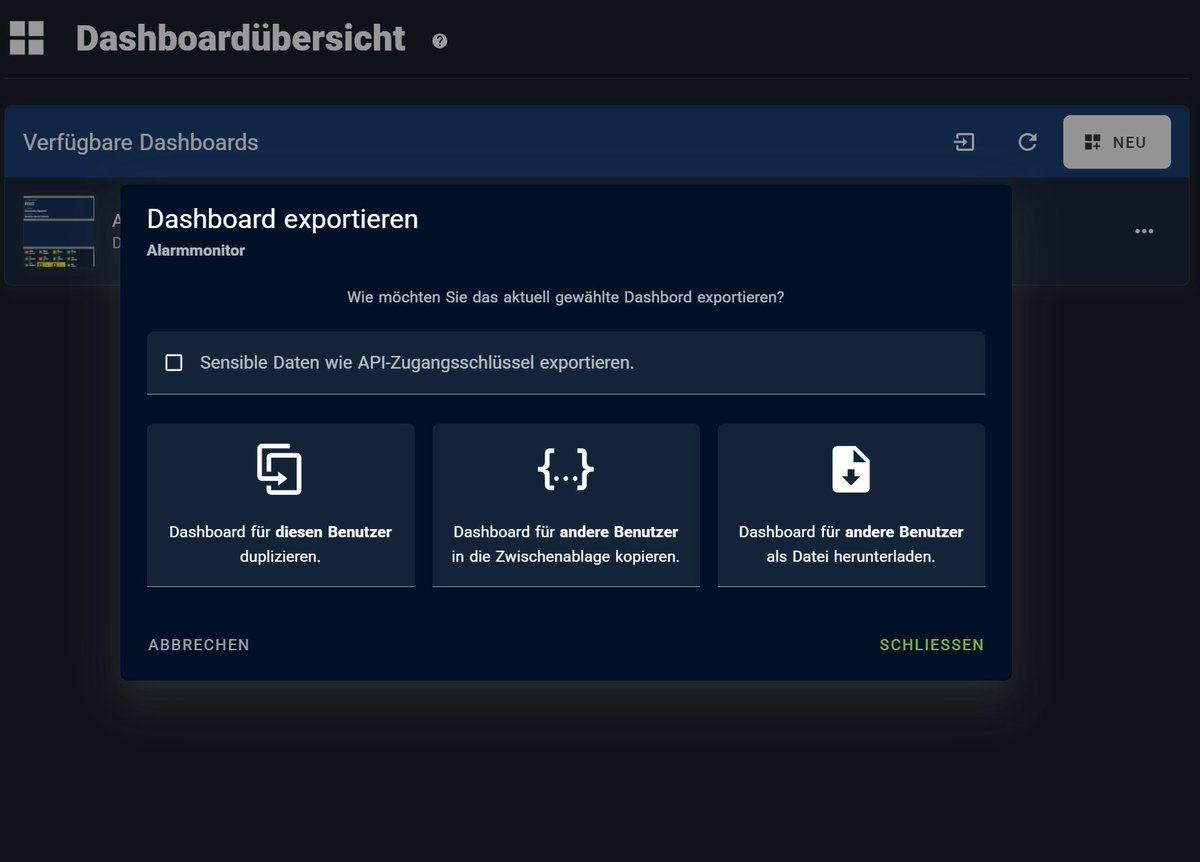Create a new dashboard with NEU button
The height and width of the screenshot is (862, 1200).
tap(1117, 142)
